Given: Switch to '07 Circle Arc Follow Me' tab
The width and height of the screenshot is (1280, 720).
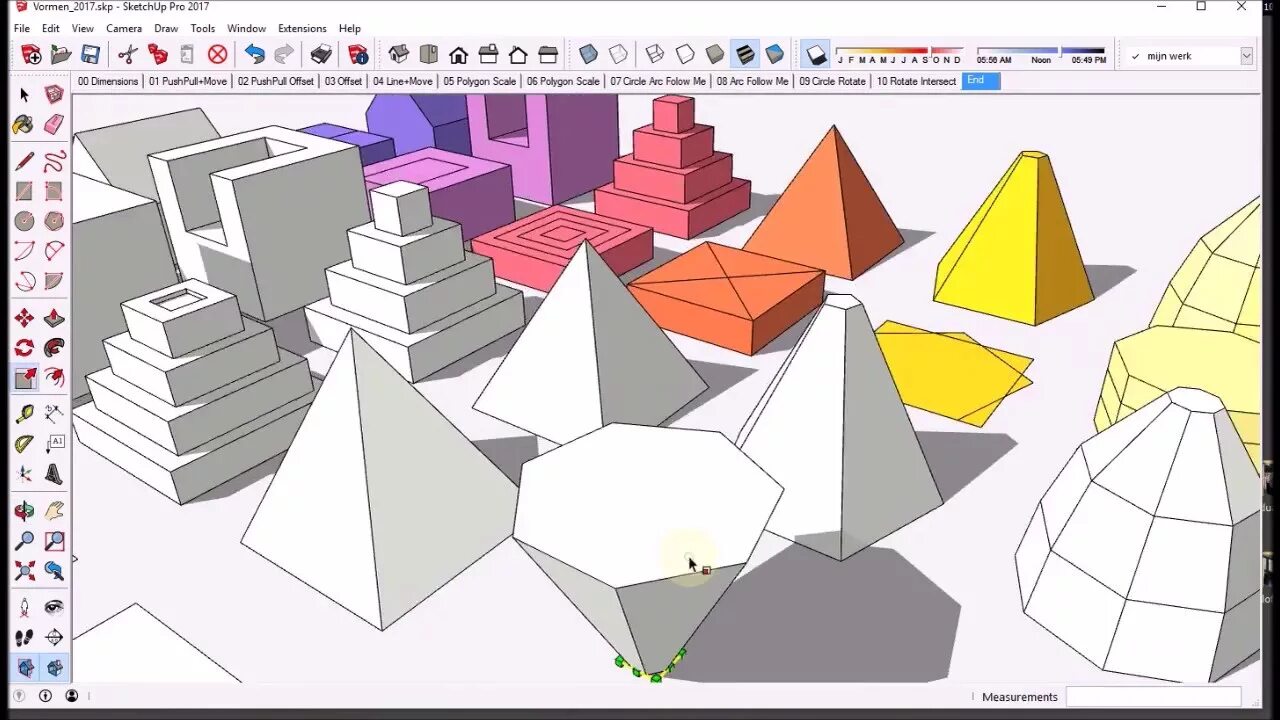Looking at the screenshot, I should [x=658, y=81].
